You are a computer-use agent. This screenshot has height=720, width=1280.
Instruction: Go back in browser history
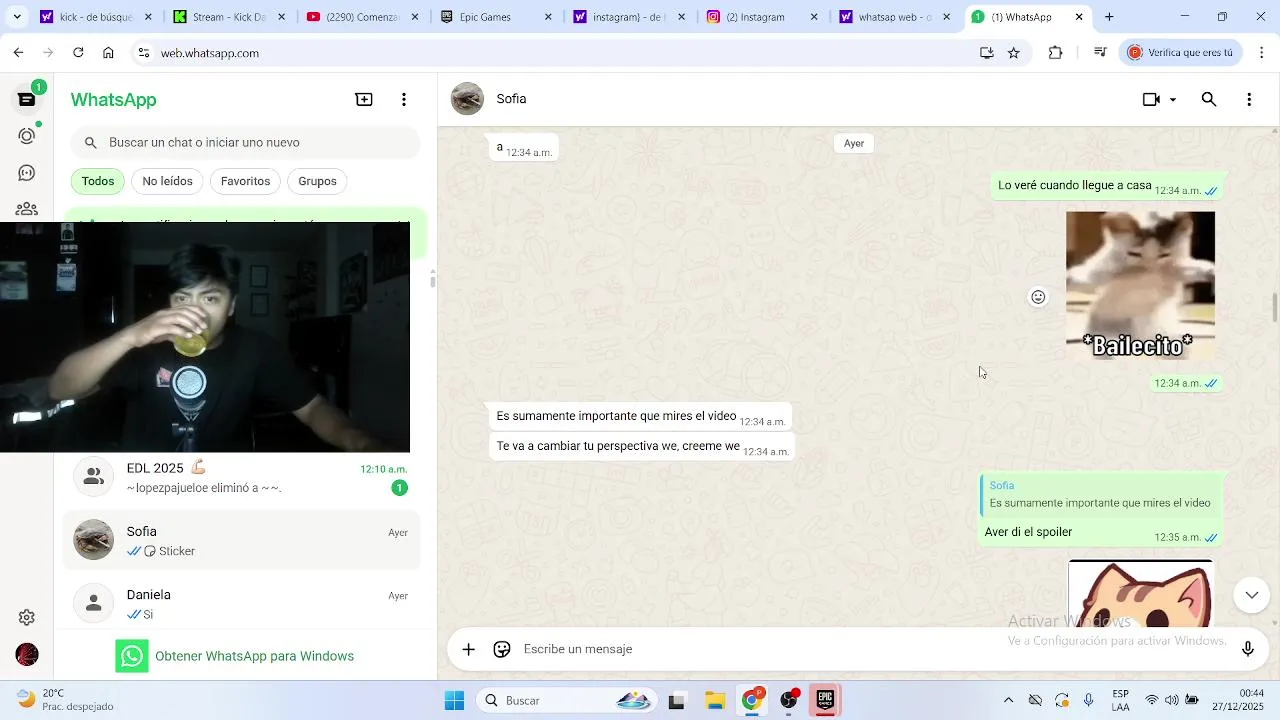coord(18,53)
